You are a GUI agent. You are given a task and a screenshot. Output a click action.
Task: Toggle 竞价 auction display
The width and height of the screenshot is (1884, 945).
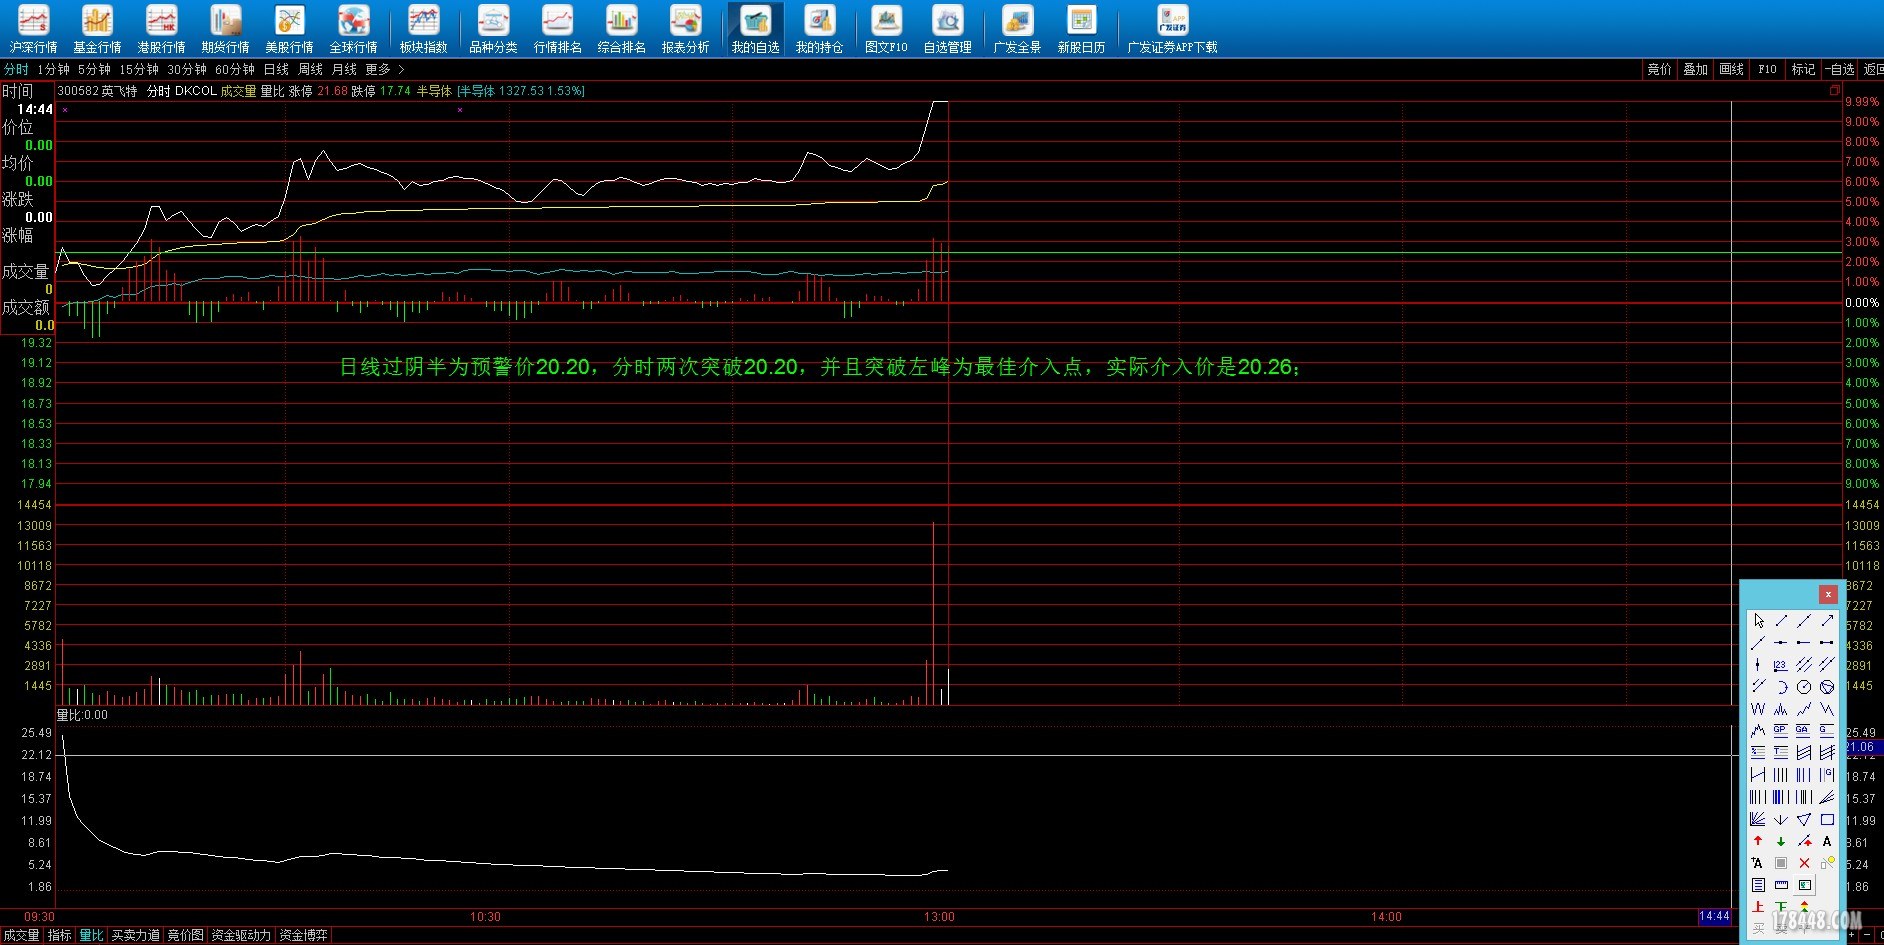point(1659,69)
